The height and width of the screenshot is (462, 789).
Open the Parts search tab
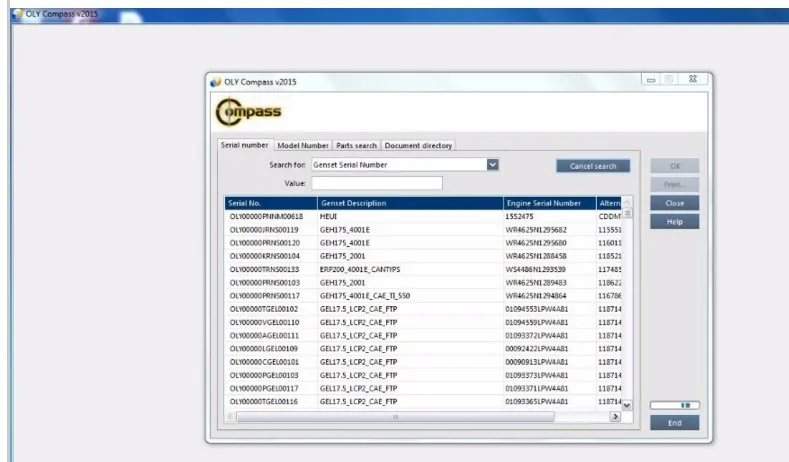356,145
